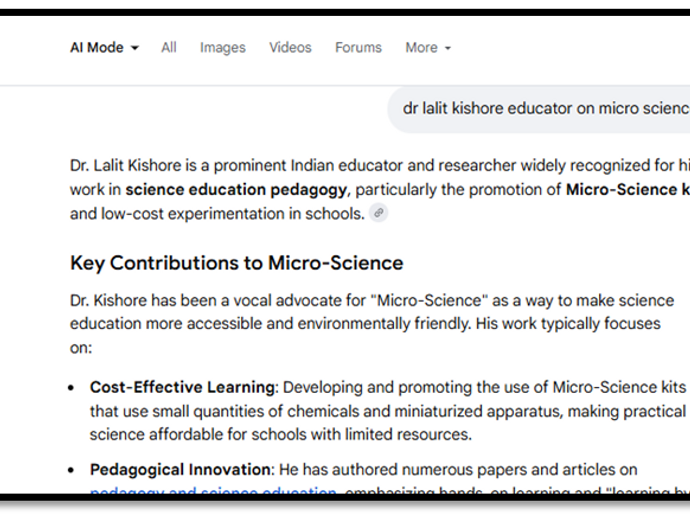
Task: Open the Images search tab
Action: (x=222, y=47)
